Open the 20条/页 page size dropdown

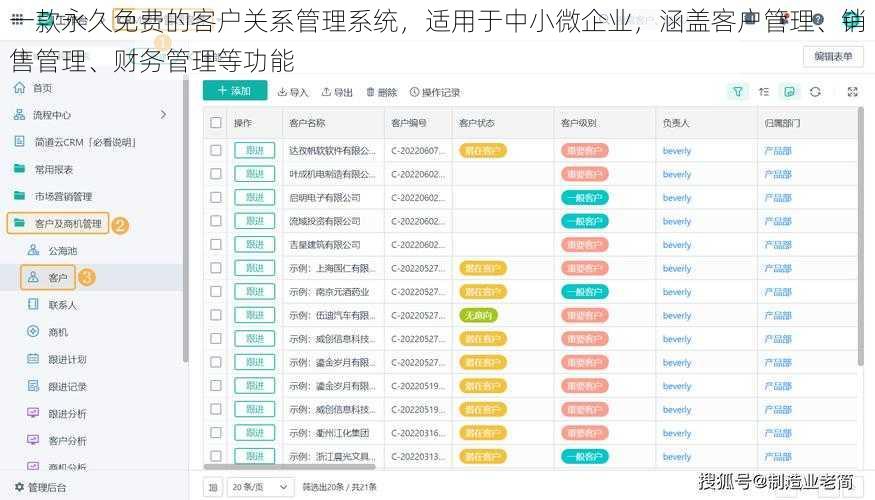click(261, 487)
